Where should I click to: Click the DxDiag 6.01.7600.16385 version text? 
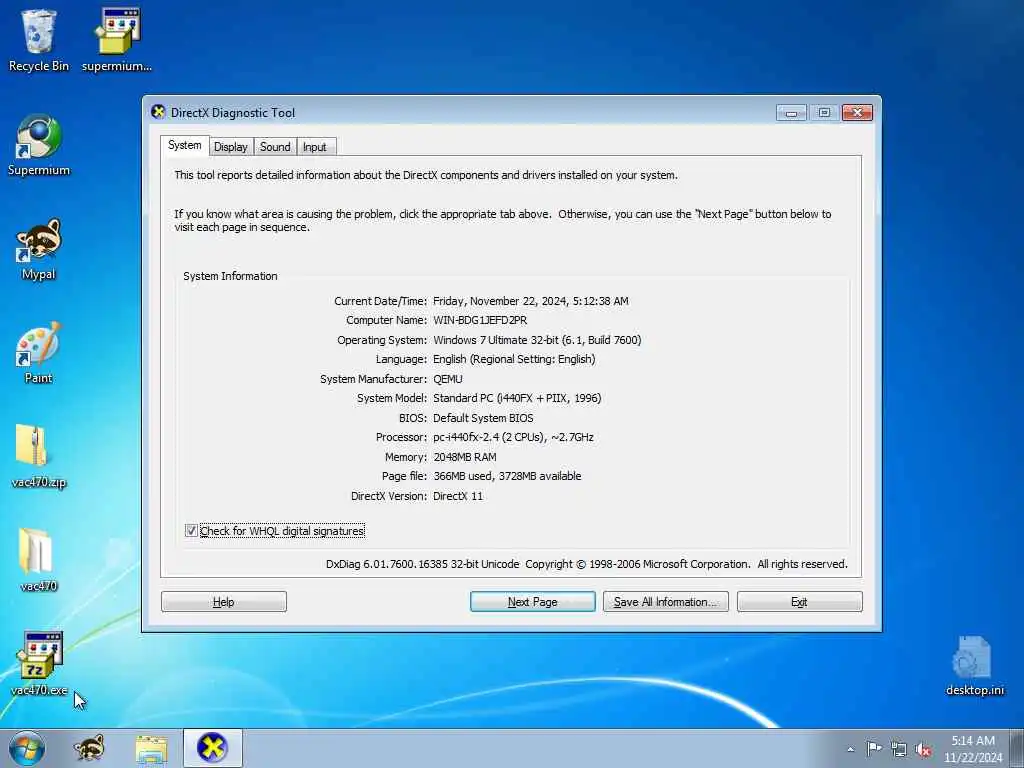(423, 564)
